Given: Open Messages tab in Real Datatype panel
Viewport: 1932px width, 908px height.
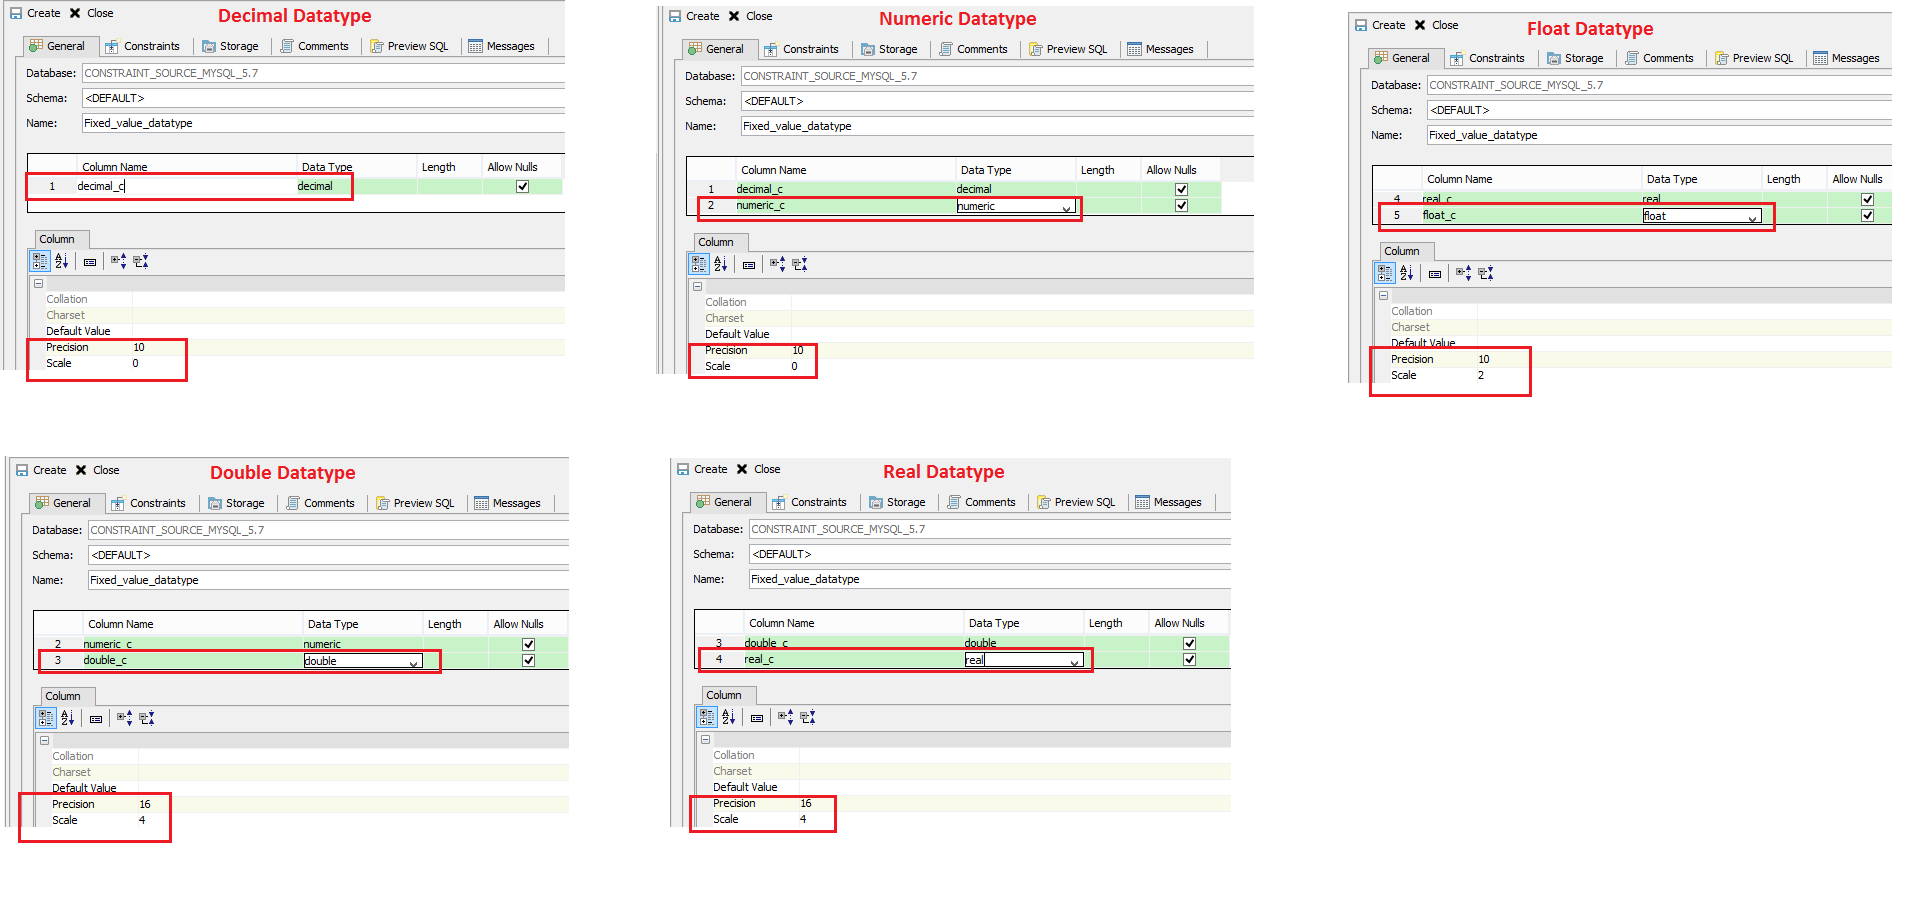Looking at the screenshot, I should 1169,502.
